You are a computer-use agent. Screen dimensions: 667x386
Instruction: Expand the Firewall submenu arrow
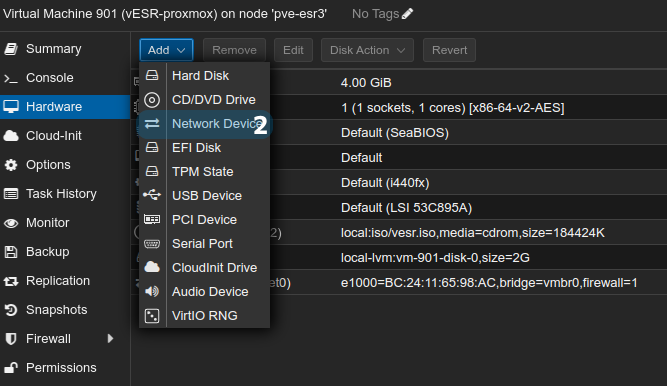click(111, 339)
